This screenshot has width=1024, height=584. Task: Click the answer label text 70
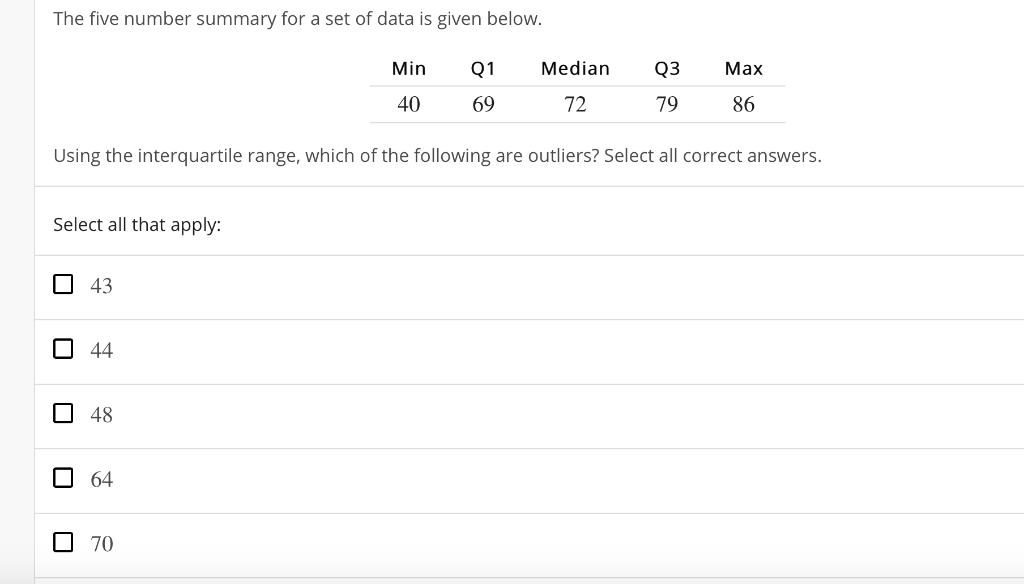101,544
